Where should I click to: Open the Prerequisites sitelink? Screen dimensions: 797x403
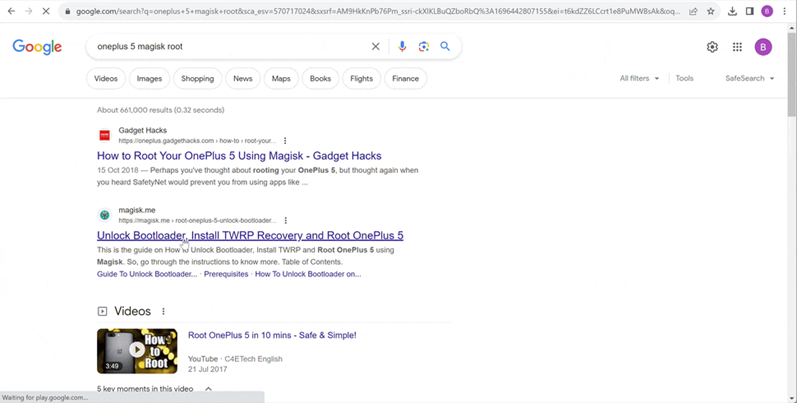pyautogui.click(x=226, y=274)
